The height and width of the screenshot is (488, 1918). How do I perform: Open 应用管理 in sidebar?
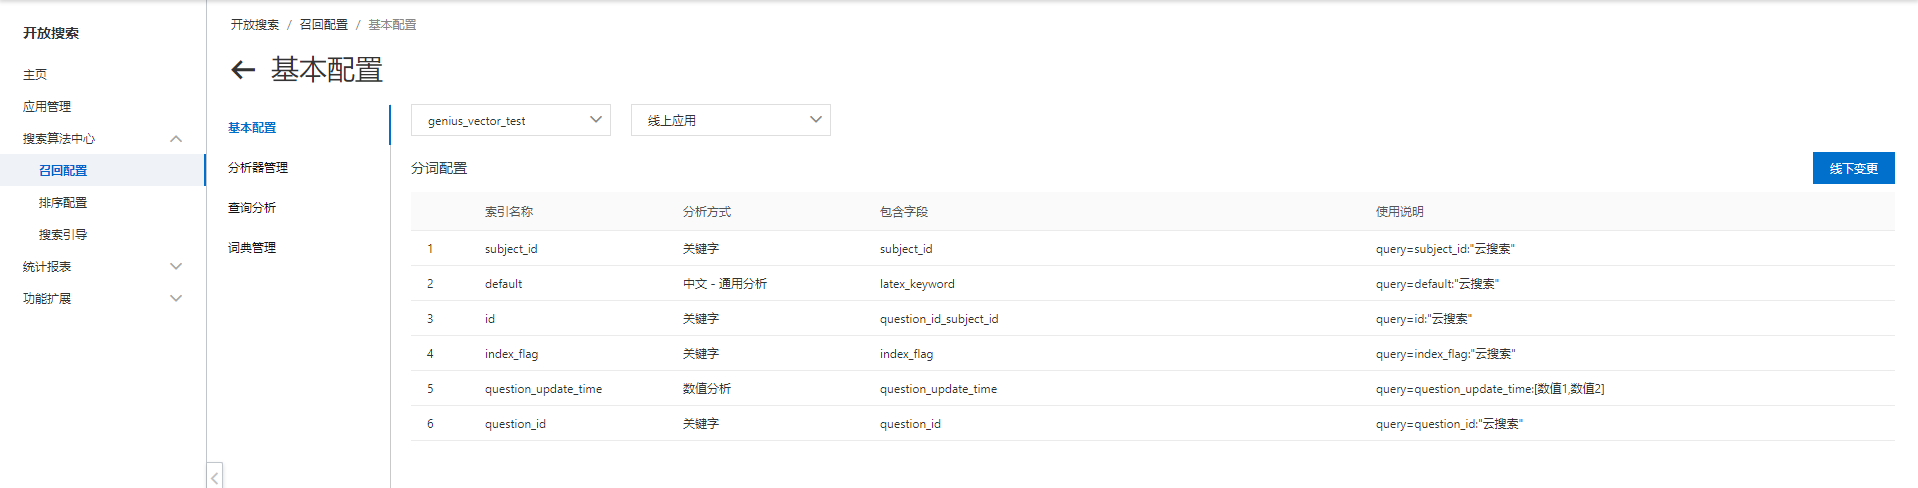tap(47, 106)
